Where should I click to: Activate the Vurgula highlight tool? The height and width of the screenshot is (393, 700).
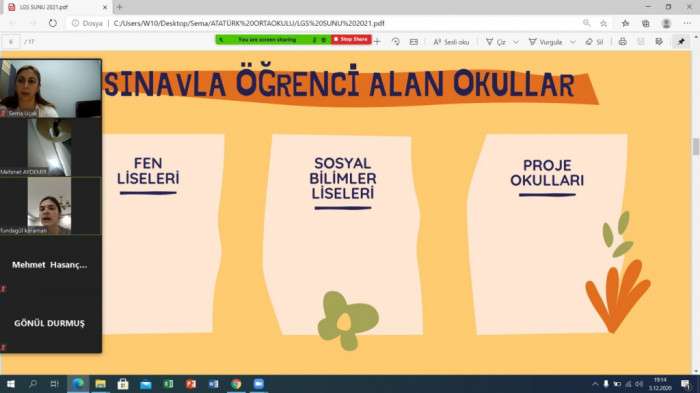click(x=546, y=42)
